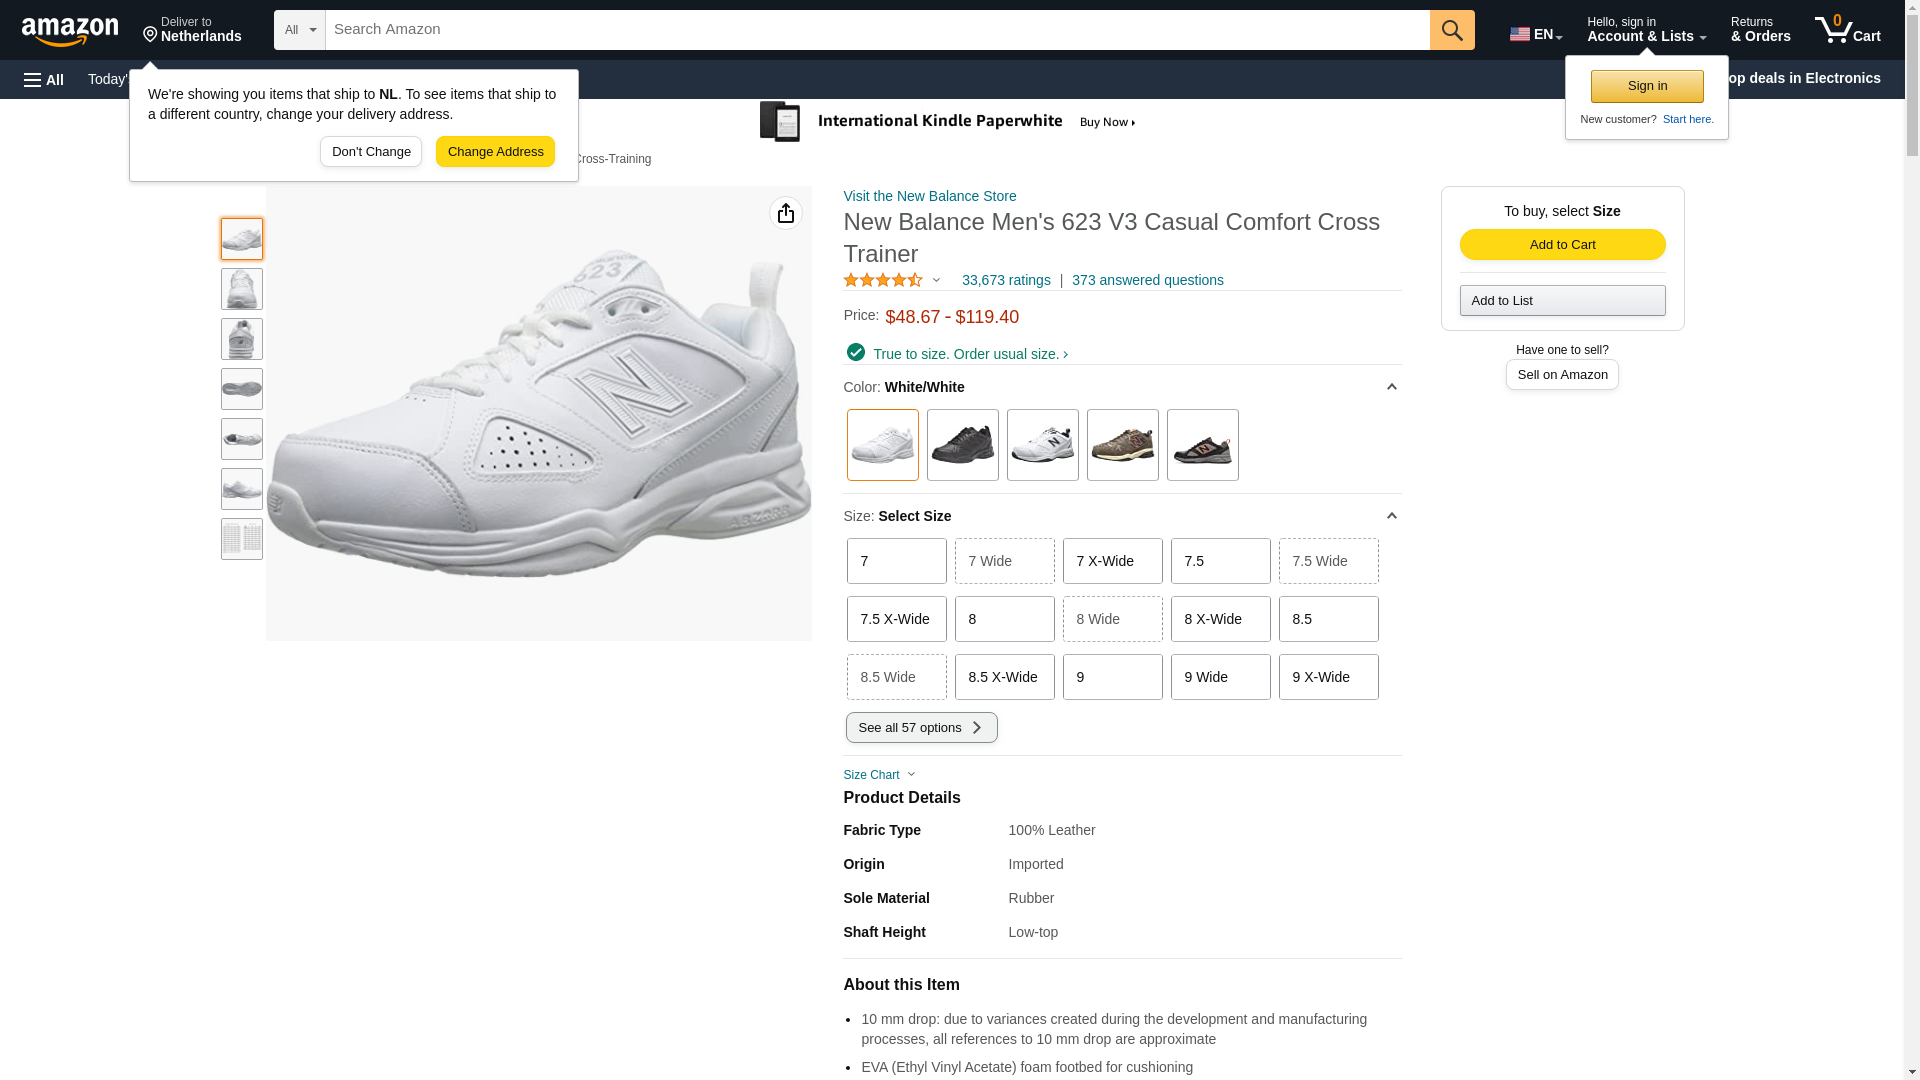Image resolution: width=1920 pixels, height=1080 pixels.
Task: Click the Deliver to Netherlands location
Action: (x=192, y=30)
